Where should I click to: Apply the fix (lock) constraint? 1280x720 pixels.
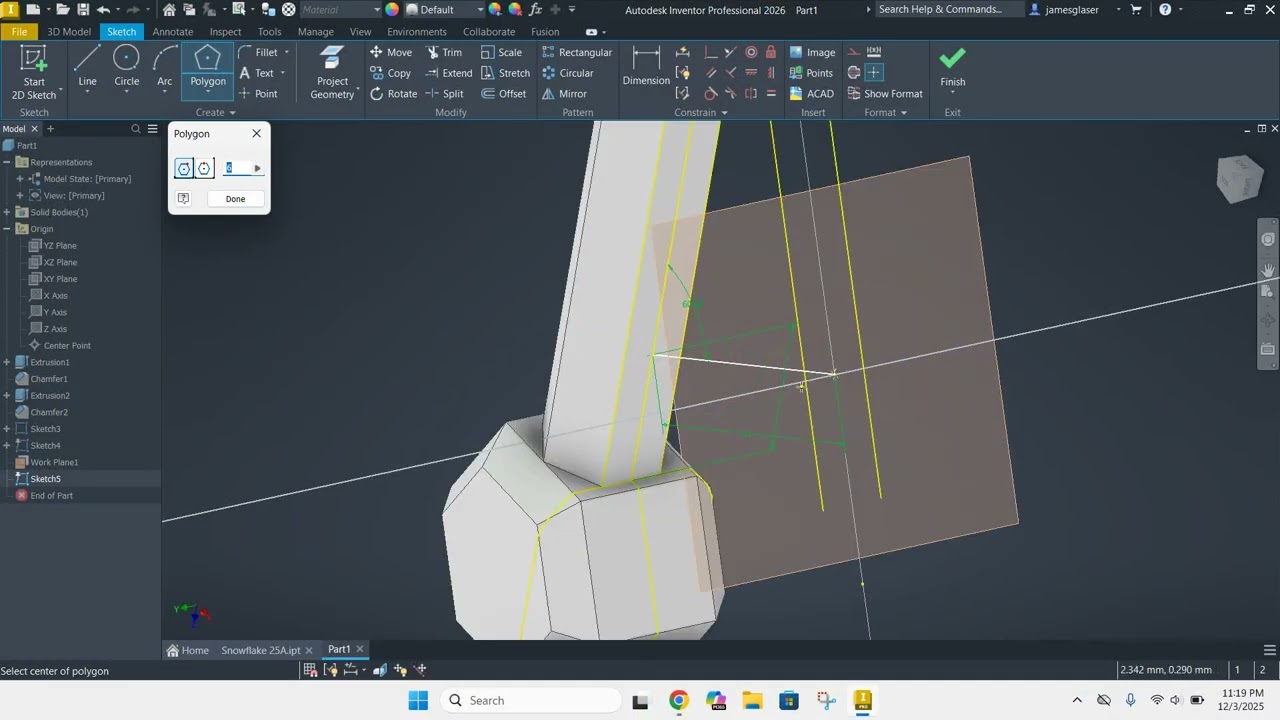point(771,52)
